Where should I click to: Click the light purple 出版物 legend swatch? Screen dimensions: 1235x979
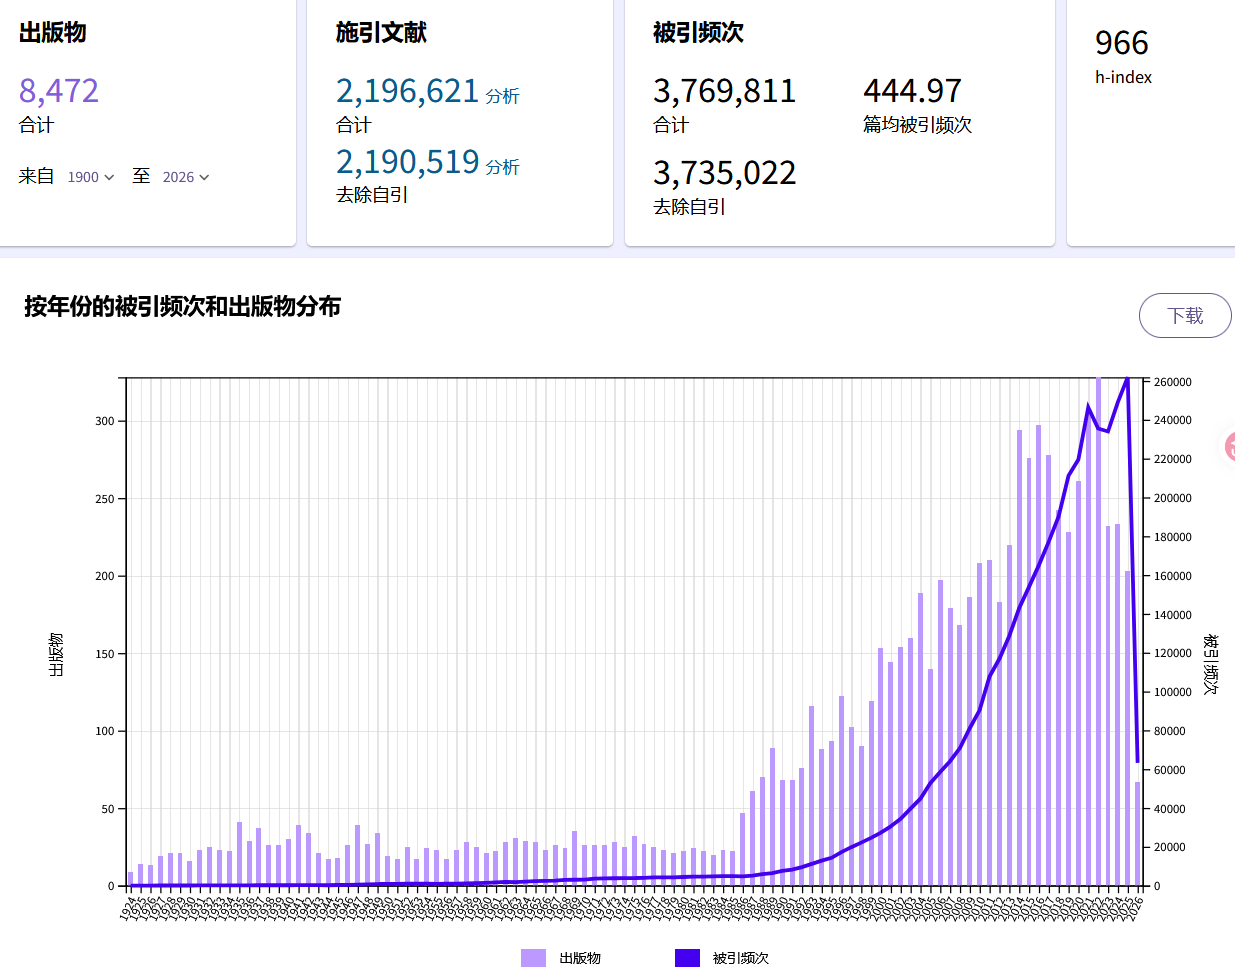pyautogui.click(x=533, y=958)
